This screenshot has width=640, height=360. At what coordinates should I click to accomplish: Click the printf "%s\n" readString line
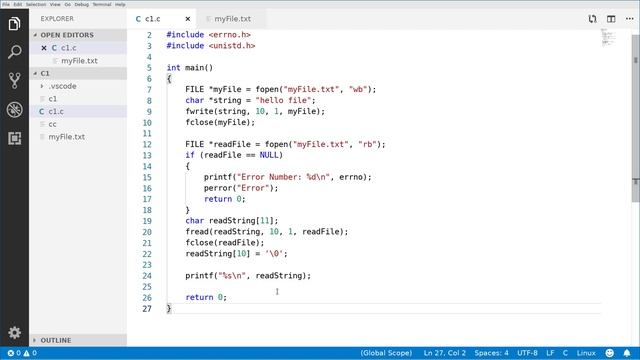(x=248, y=276)
